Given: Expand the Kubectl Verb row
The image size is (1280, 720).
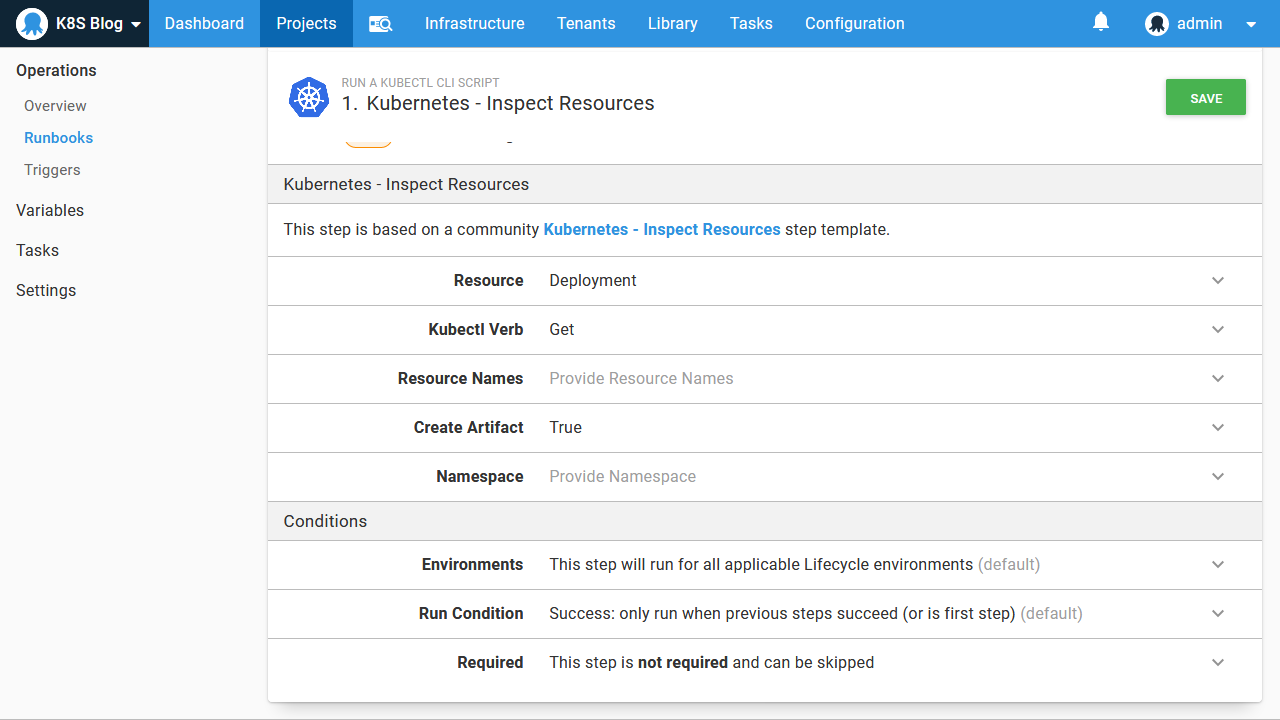Looking at the screenshot, I should pos(1218,330).
